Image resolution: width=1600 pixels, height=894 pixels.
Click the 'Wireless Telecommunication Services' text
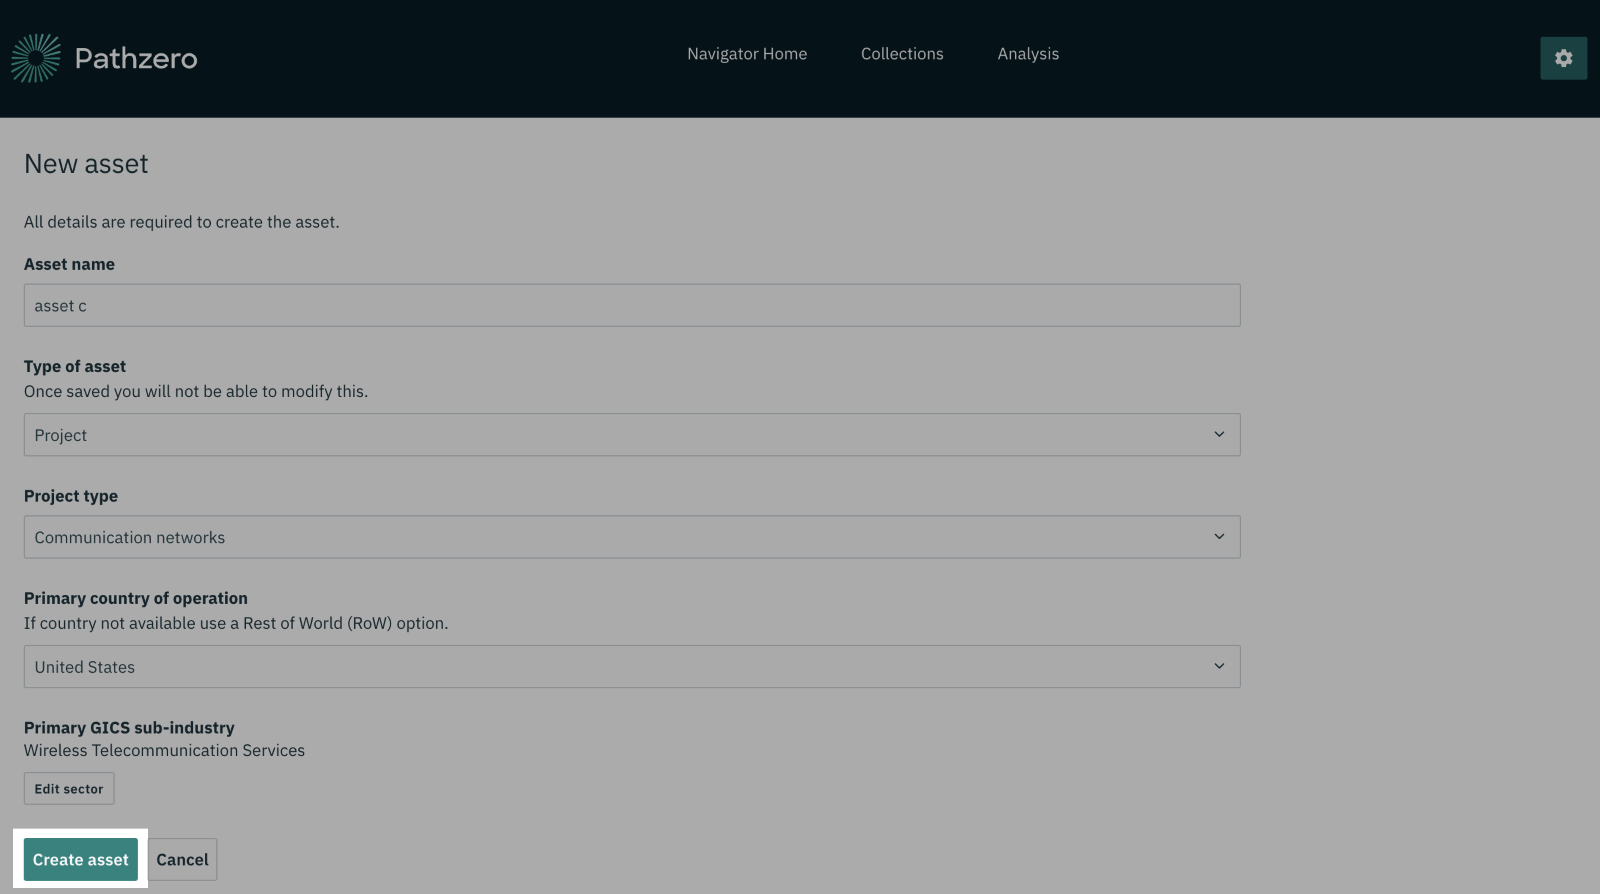(x=164, y=750)
